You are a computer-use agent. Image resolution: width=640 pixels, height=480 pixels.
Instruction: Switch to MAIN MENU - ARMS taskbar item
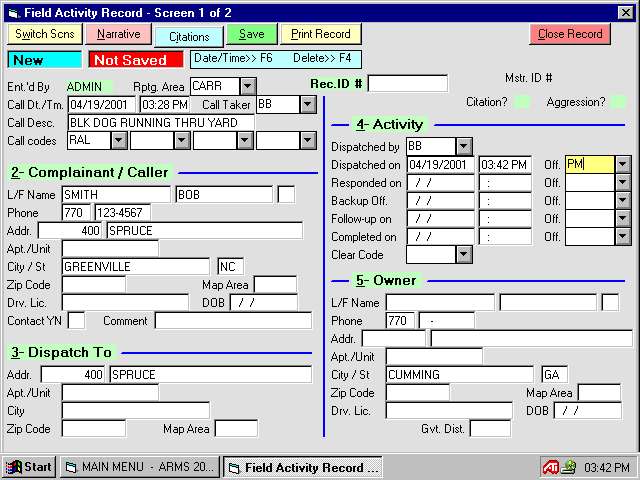coord(140,467)
